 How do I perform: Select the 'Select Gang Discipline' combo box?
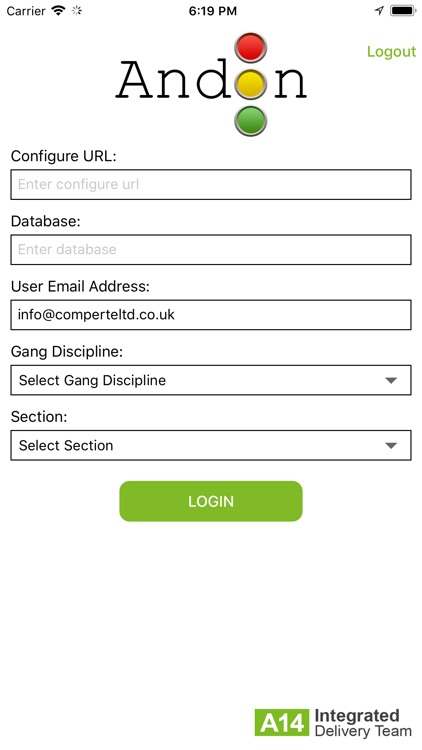[211, 380]
